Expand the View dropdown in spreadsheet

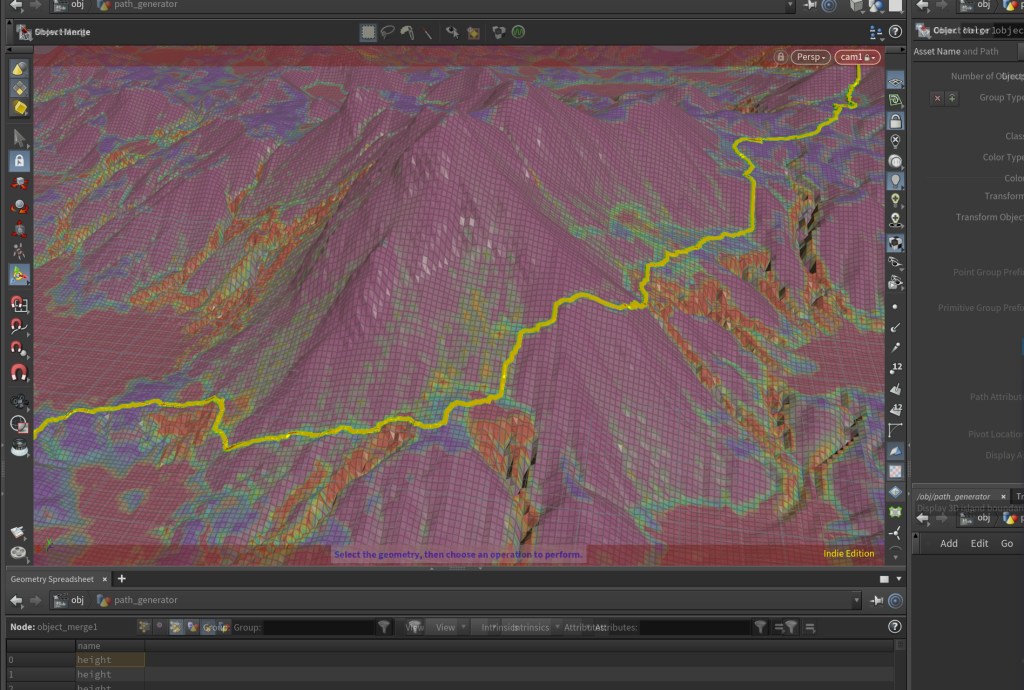(445, 627)
